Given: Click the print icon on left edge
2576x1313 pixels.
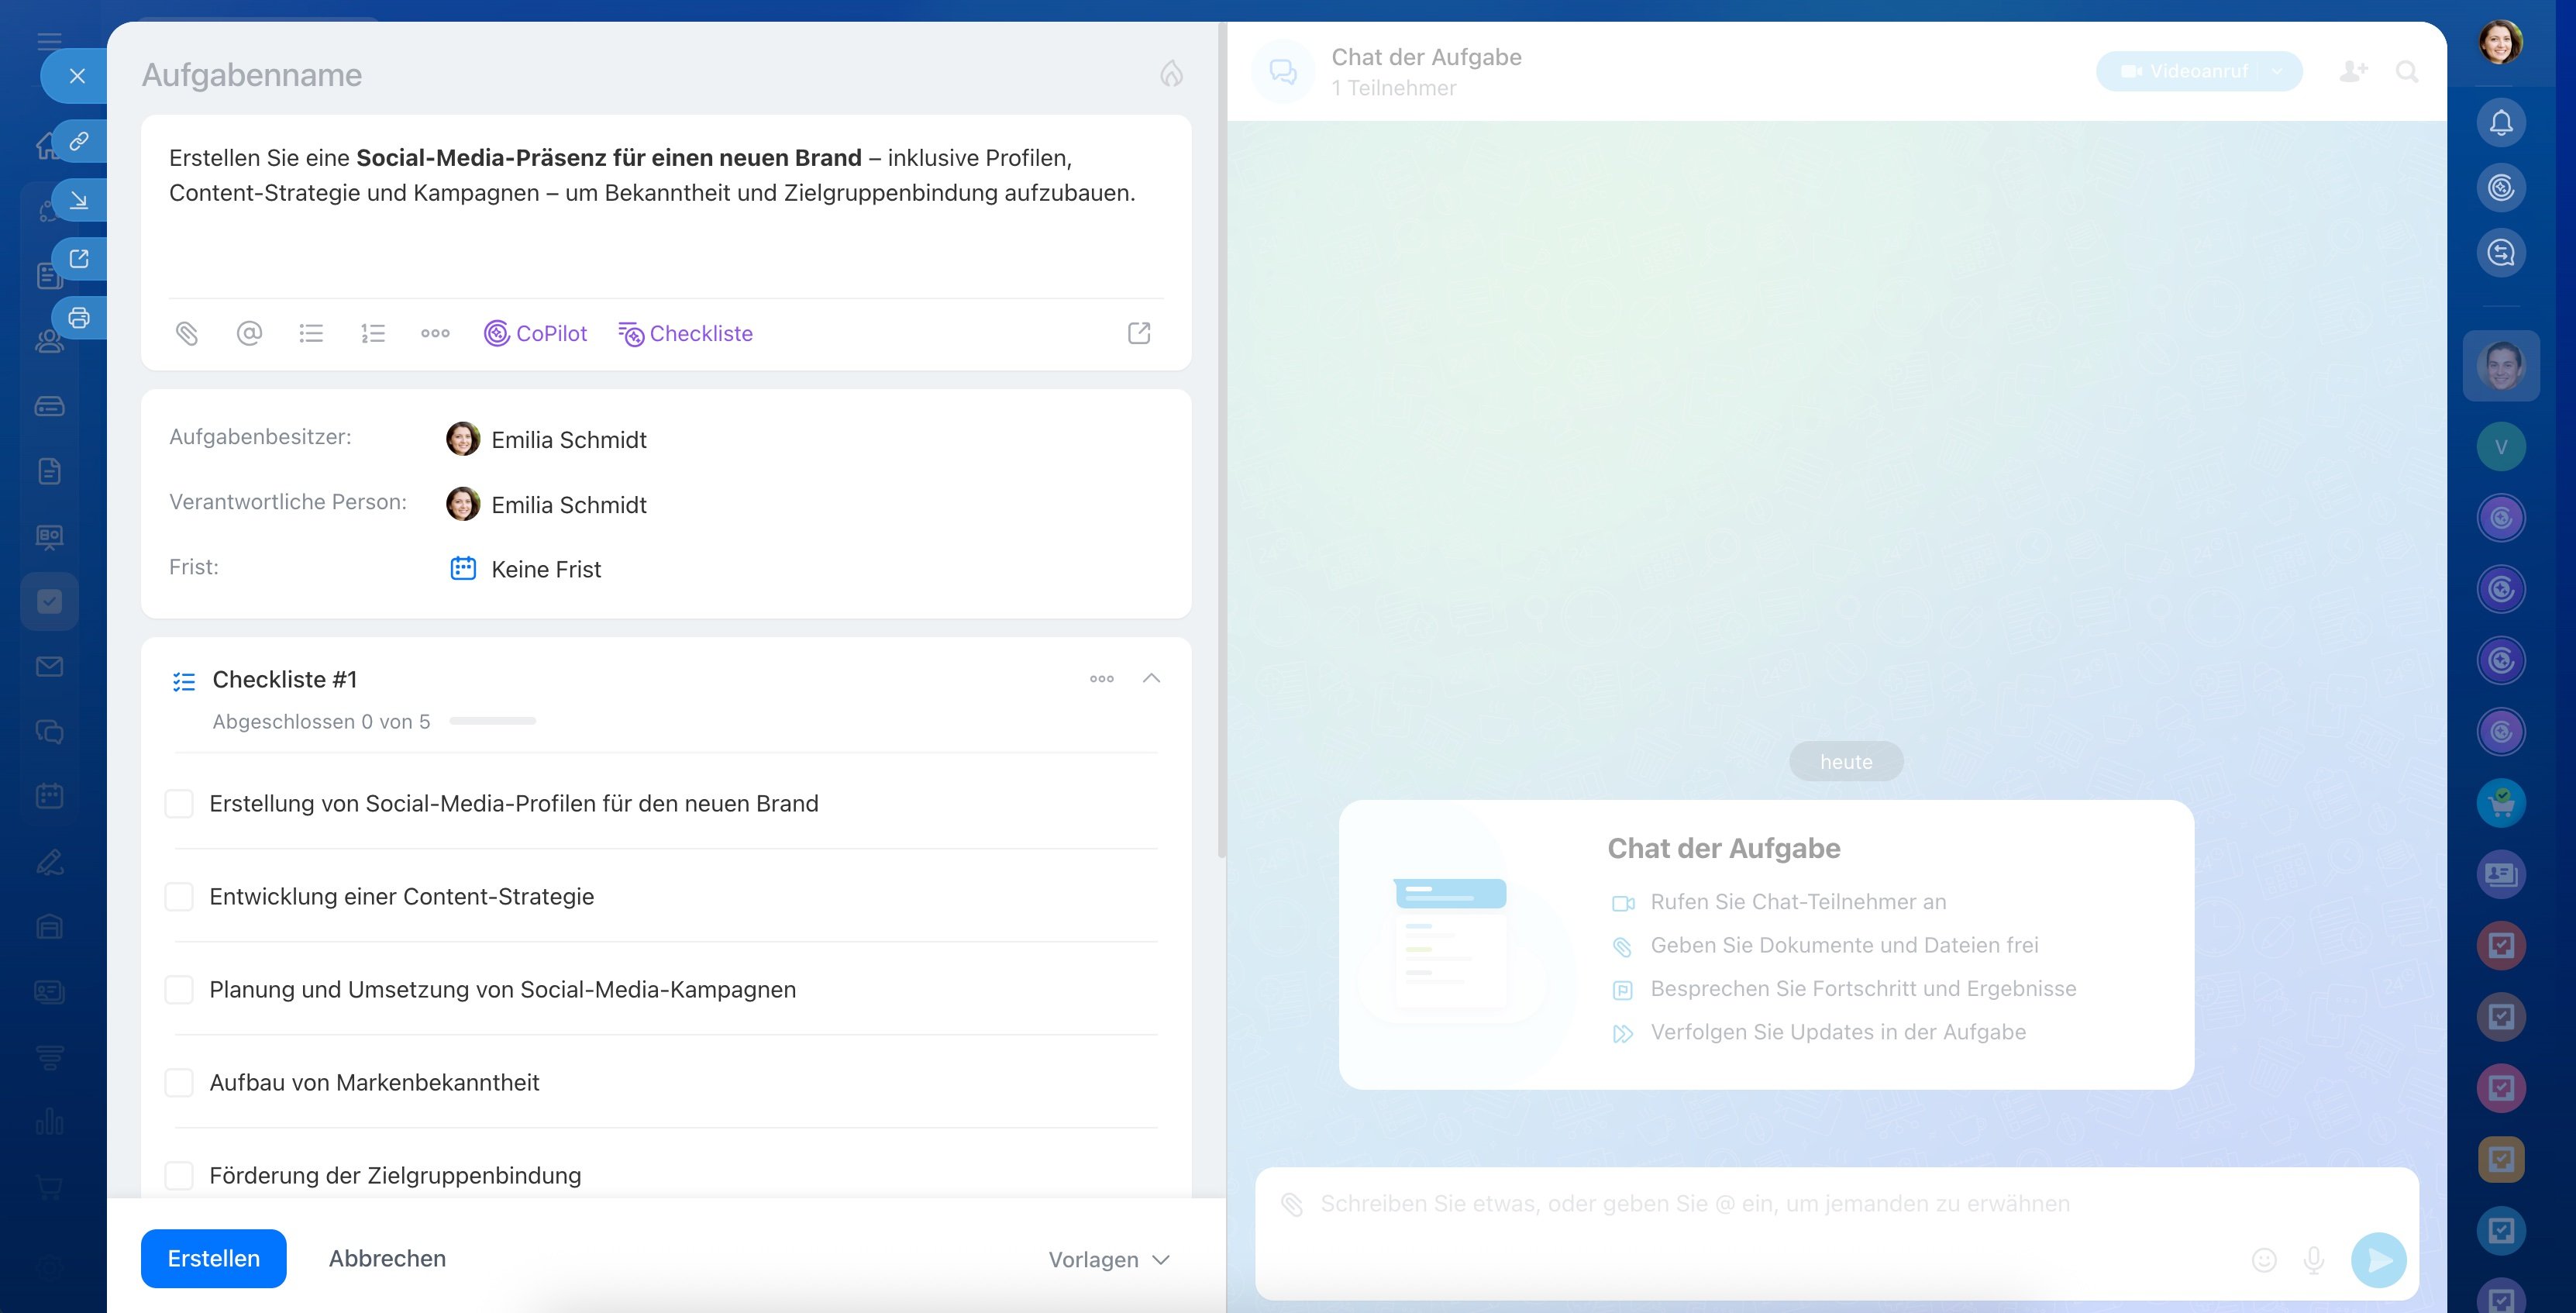Looking at the screenshot, I should [x=79, y=318].
